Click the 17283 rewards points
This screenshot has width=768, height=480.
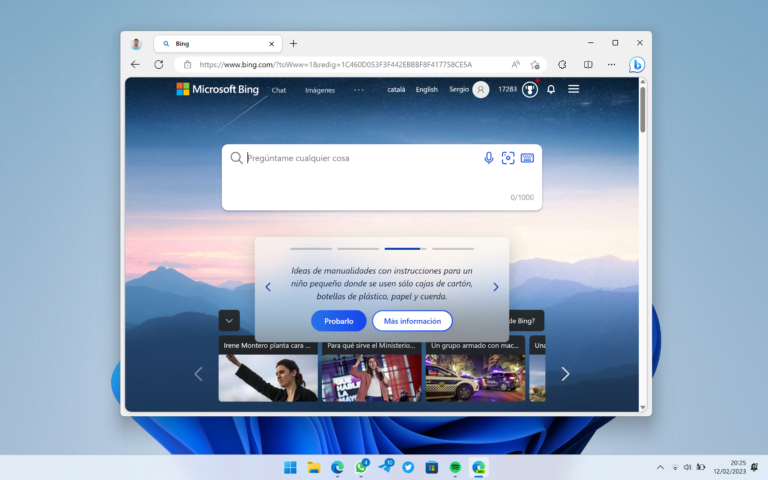507,89
